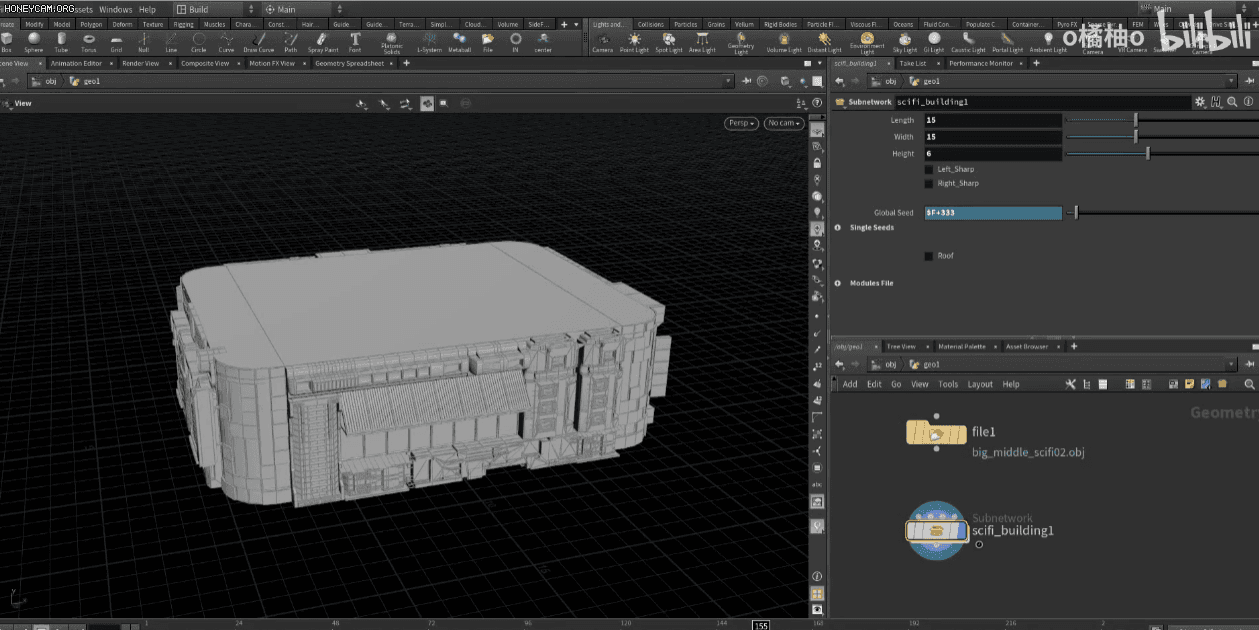Click obj in the parameter pane path

coord(891,81)
